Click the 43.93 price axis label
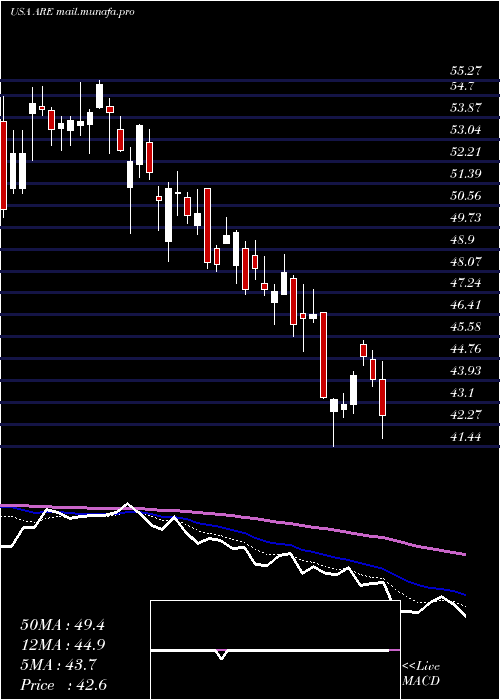The image size is (500, 700). click(466, 371)
